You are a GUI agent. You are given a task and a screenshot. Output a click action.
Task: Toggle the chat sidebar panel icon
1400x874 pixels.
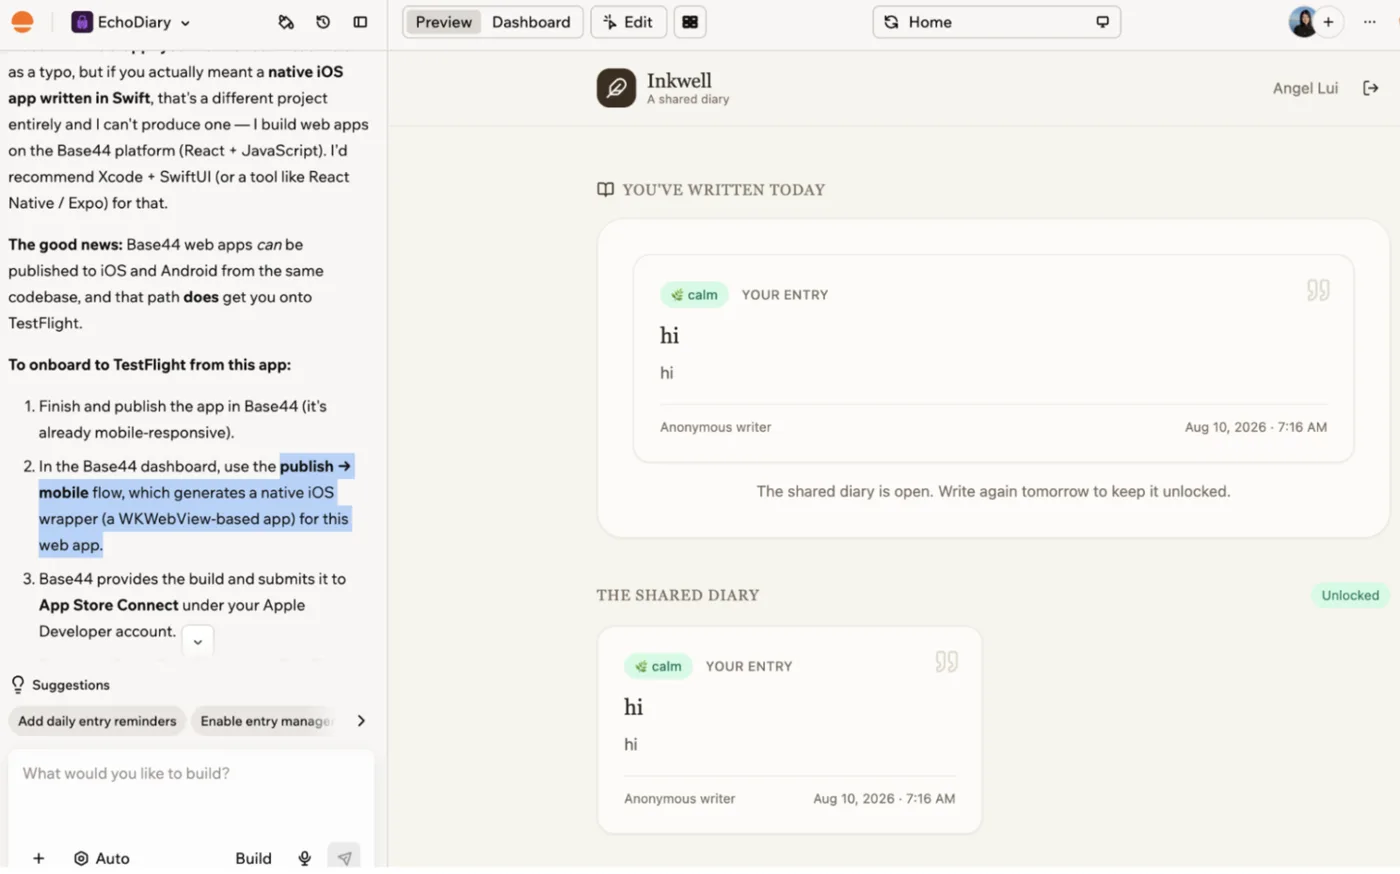point(360,22)
